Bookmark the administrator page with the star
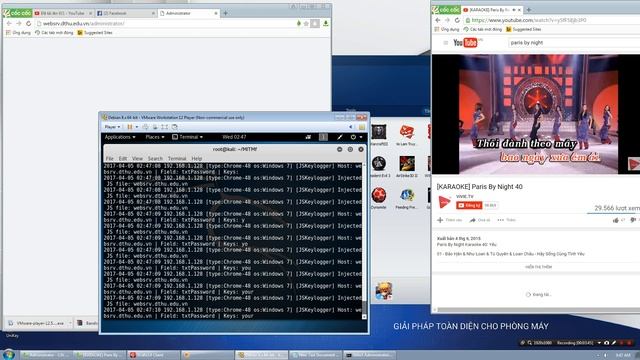Screen dimensions: 640x360 pyautogui.click(x=306, y=24)
